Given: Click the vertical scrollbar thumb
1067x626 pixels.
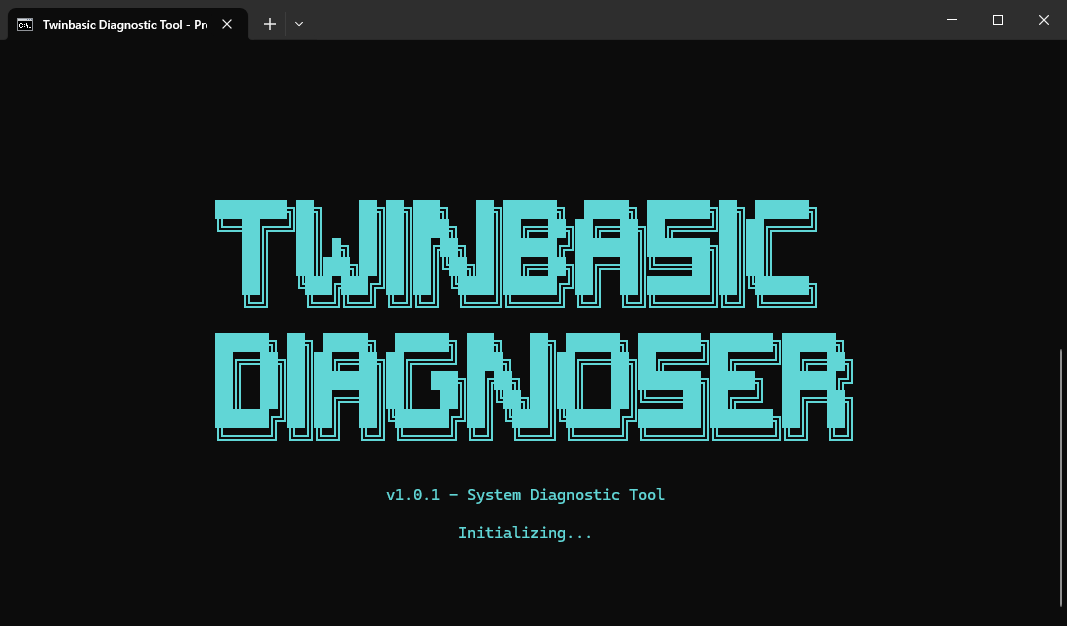Looking at the screenshot, I should tap(1061, 477).
